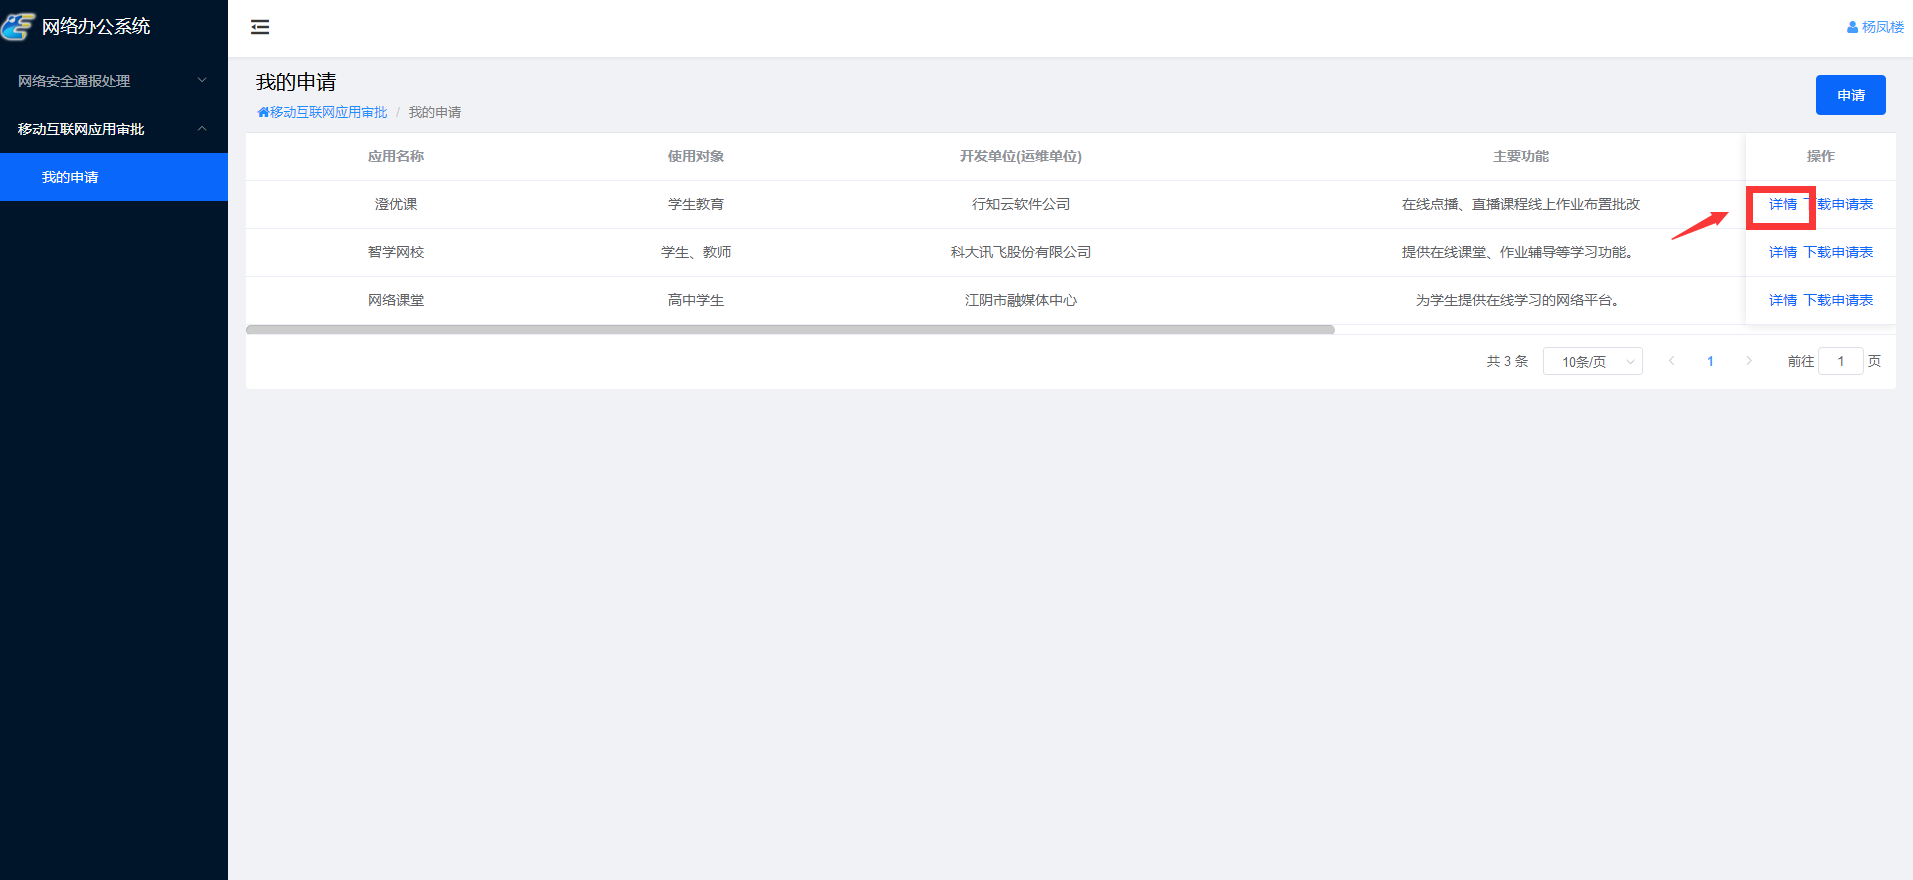The height and width of the screenshot is (880, 1913).
Task: Click the 开发单位(运维单位) column header
Action: [x=1021, y=156]
